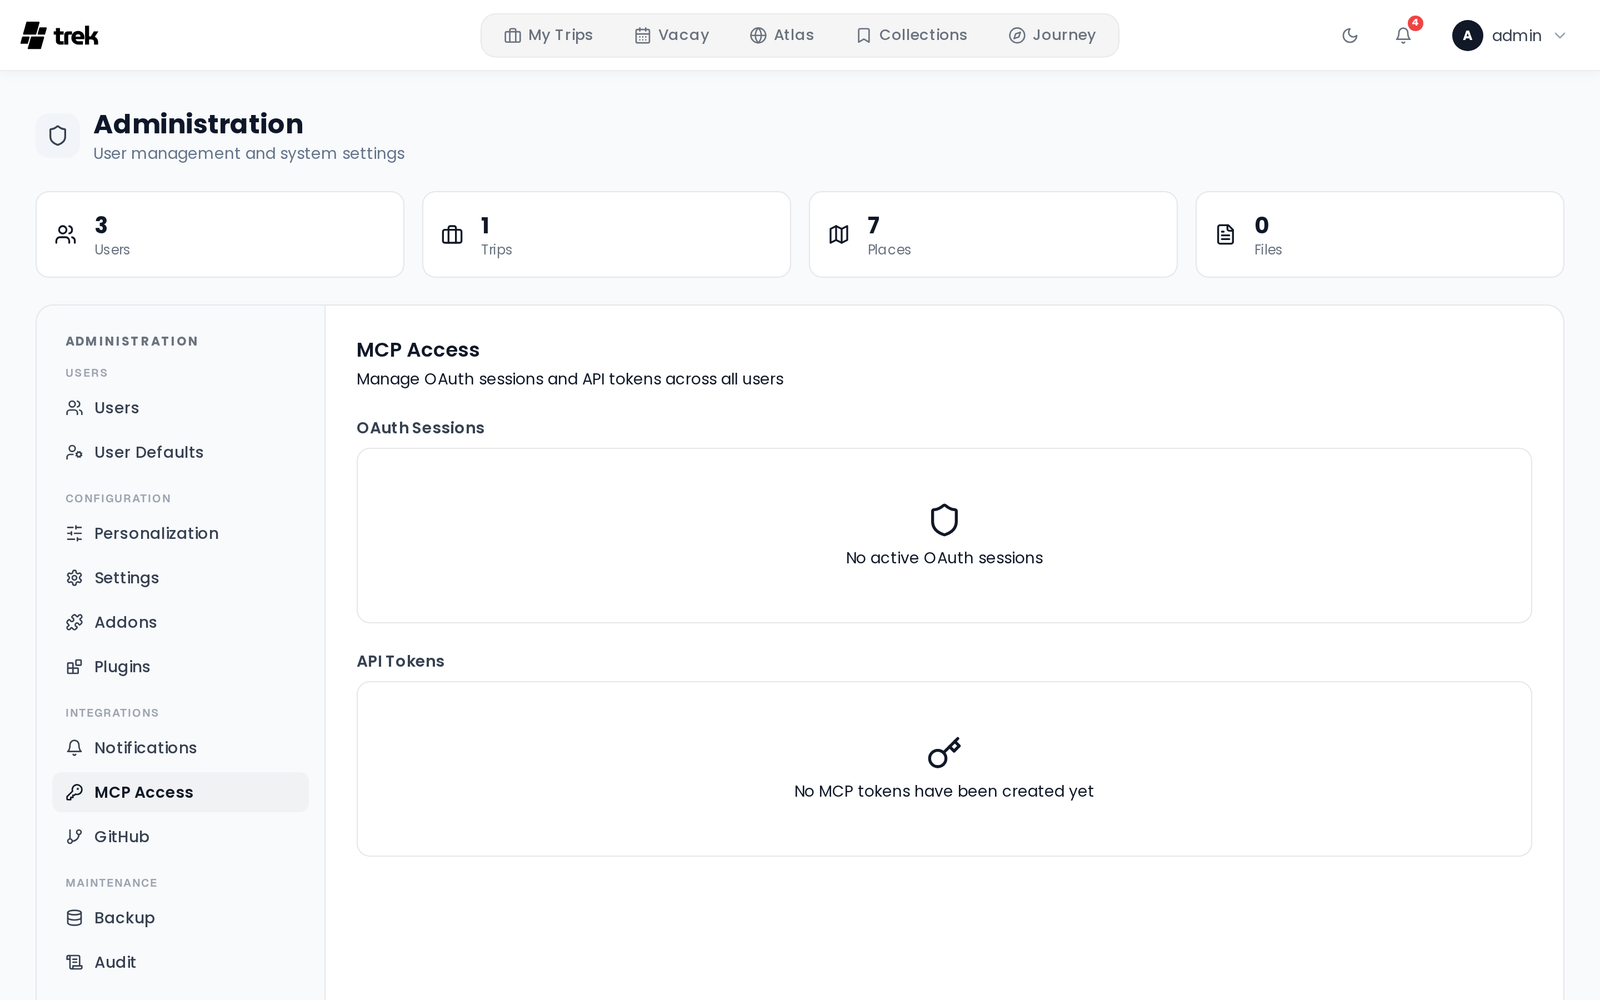The image size is (1600, 1000).
Task: Click the Administration shield icon
Action: [x=58, y=135]
